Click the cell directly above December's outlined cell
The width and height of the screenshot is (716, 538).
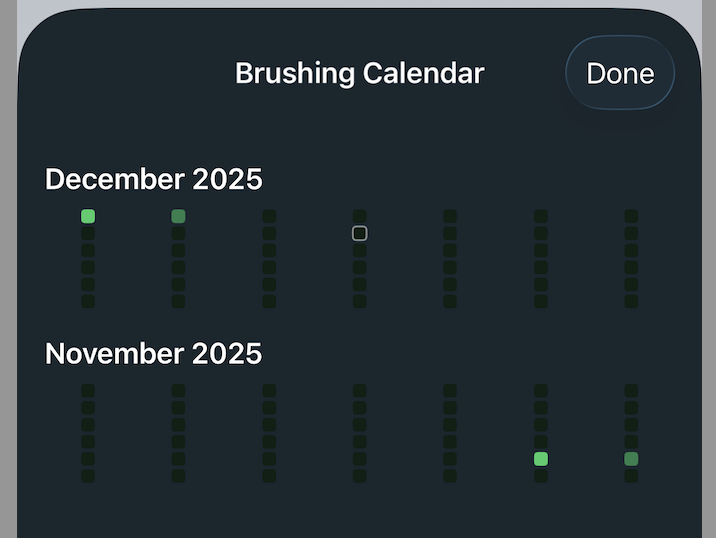click(360, 216)
